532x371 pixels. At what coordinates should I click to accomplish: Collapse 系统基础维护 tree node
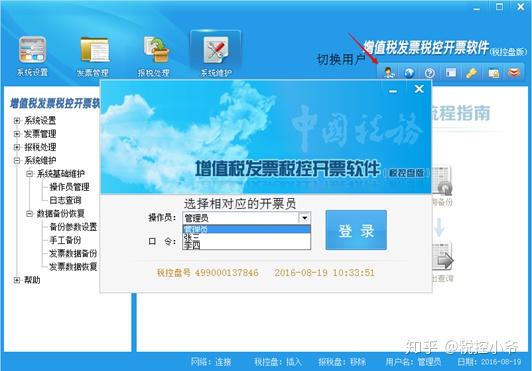point(30,174)
